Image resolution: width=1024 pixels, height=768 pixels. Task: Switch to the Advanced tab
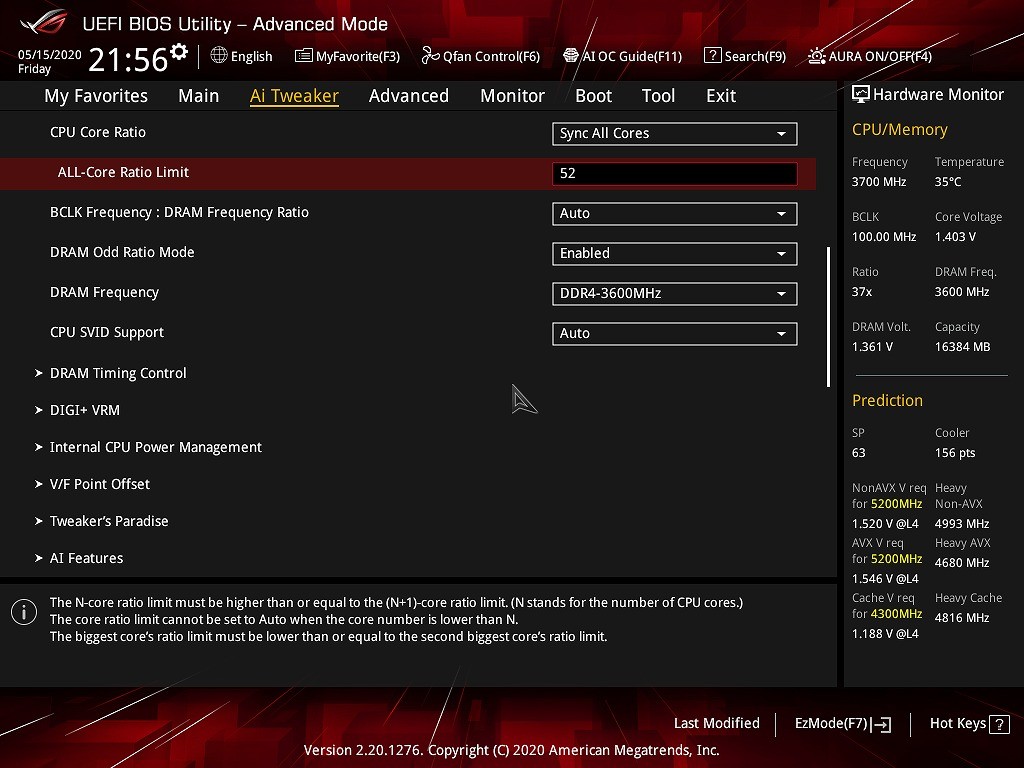(x=408, y=96)
